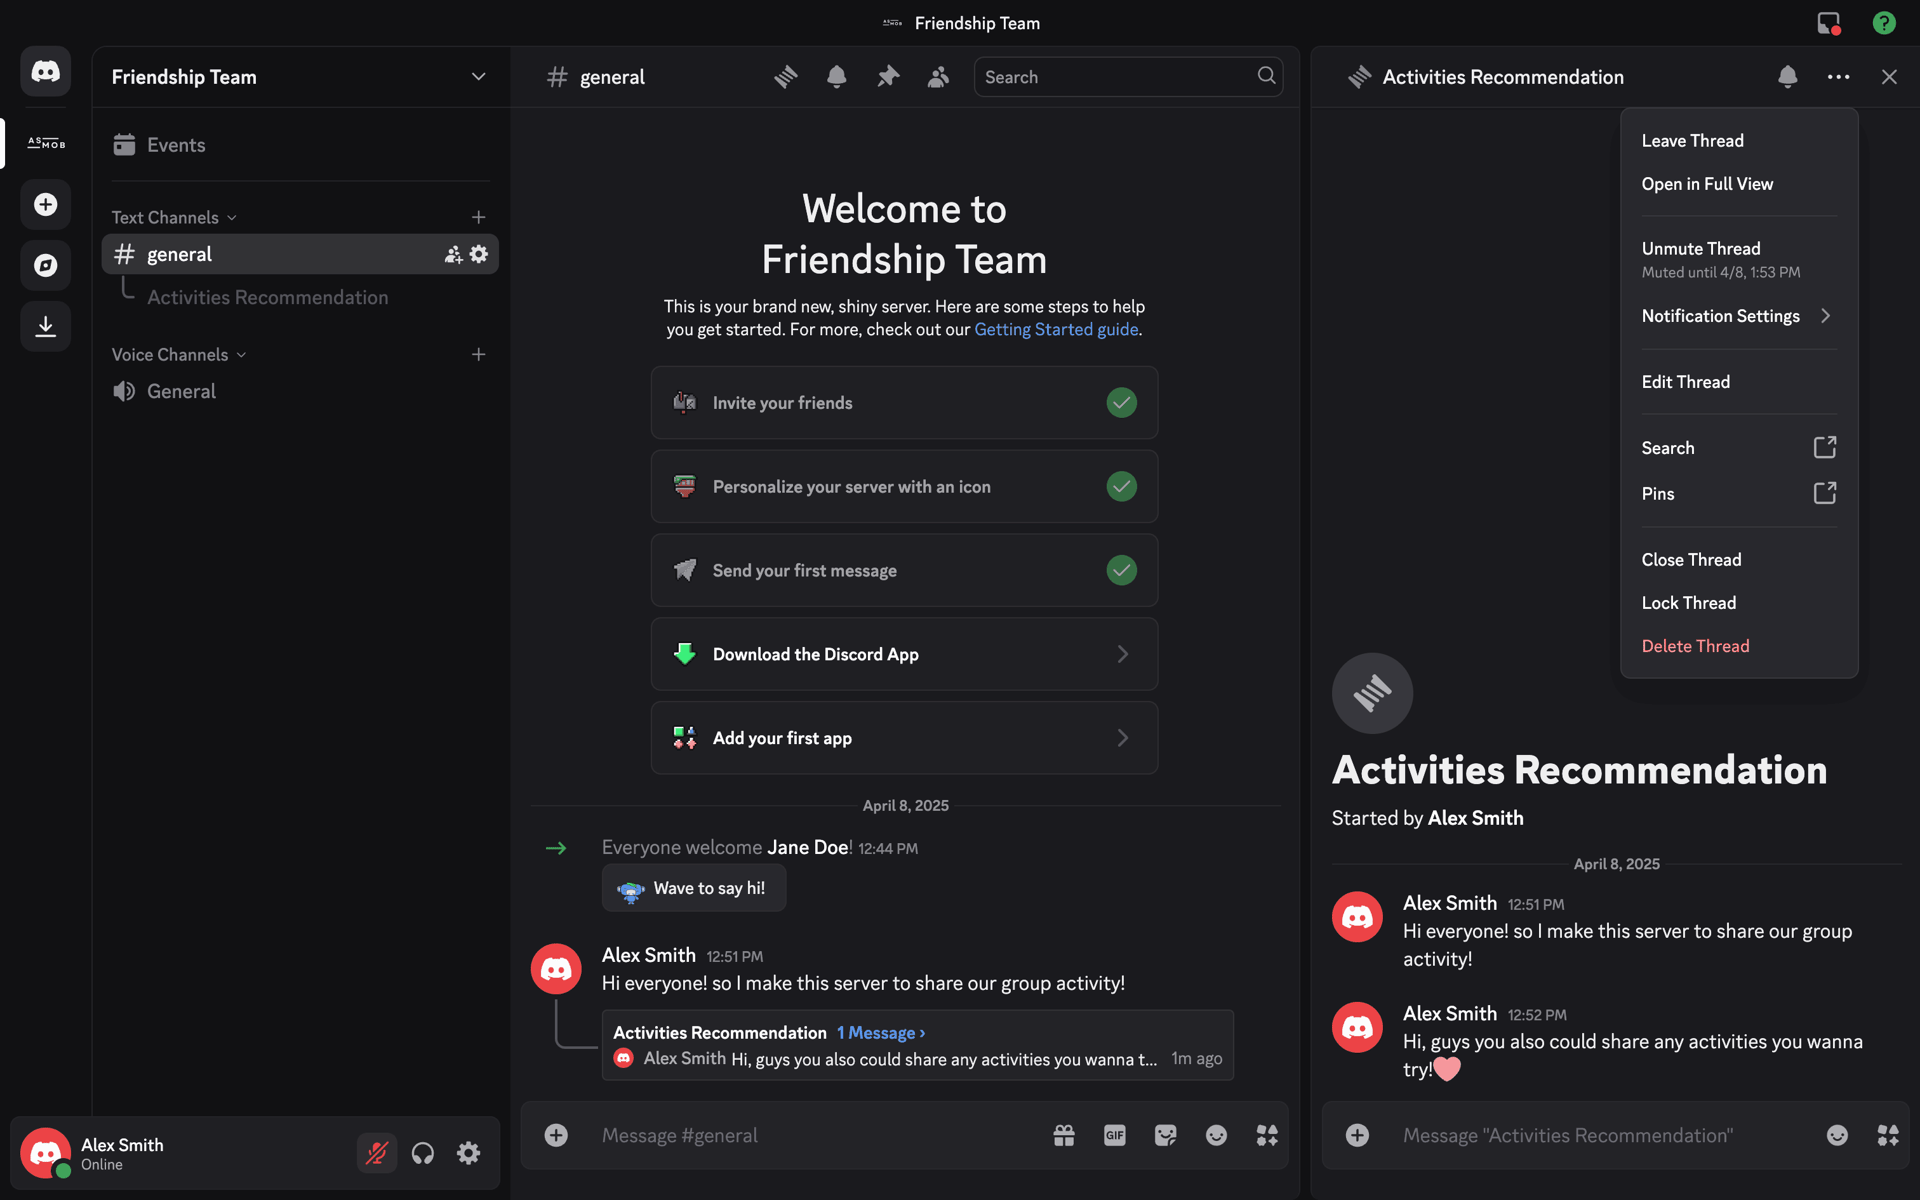Open emoji picker in thread message box
This screenshot has width=1920, height=1200.
click(x=1837, y=1135)
